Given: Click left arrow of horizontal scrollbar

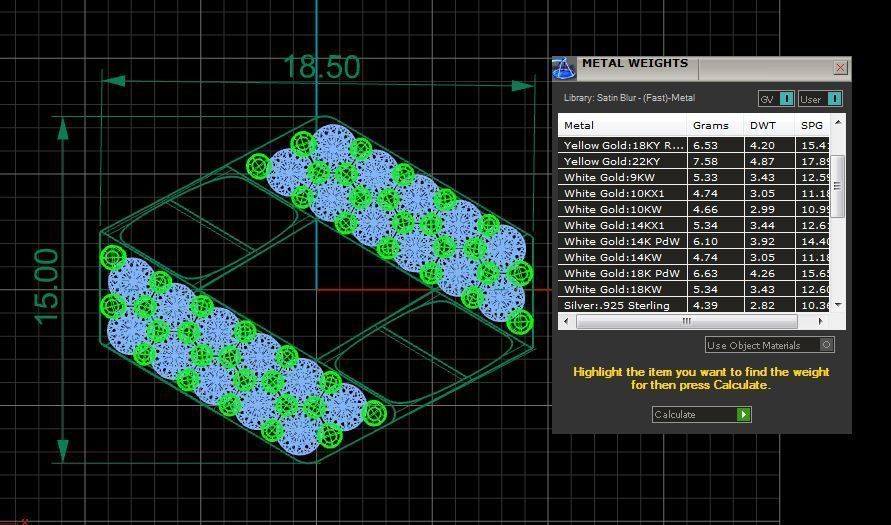Looking at the screenshot, I should pyautogui.click(x=566, y=321).
